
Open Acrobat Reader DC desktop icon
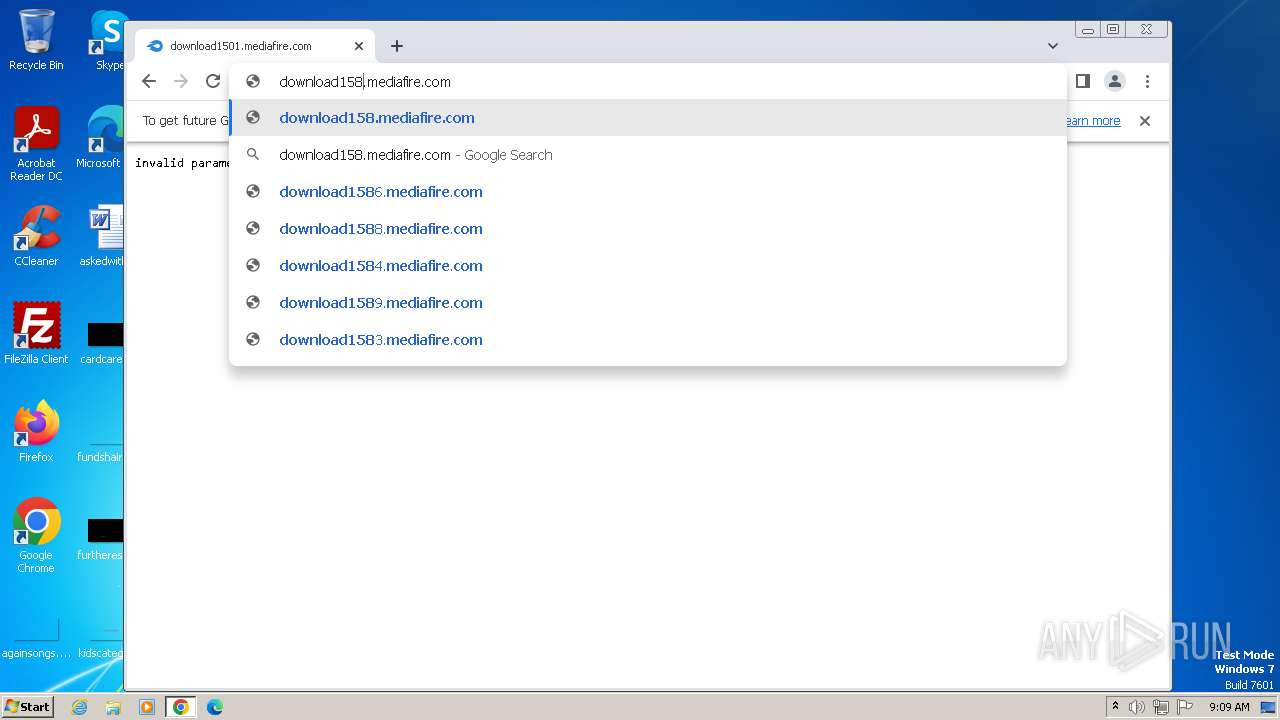(x=36, y=144)
